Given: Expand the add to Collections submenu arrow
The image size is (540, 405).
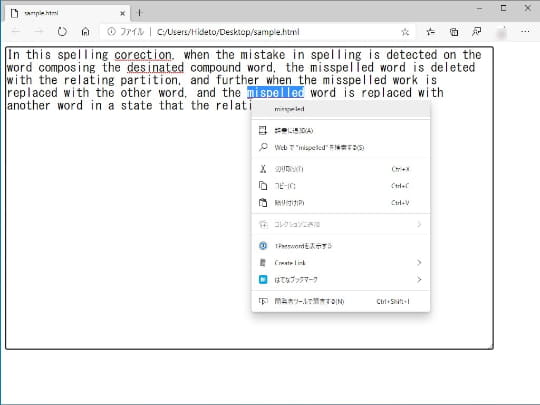Looking at the screenshot, I should click(x=419, y=225).
